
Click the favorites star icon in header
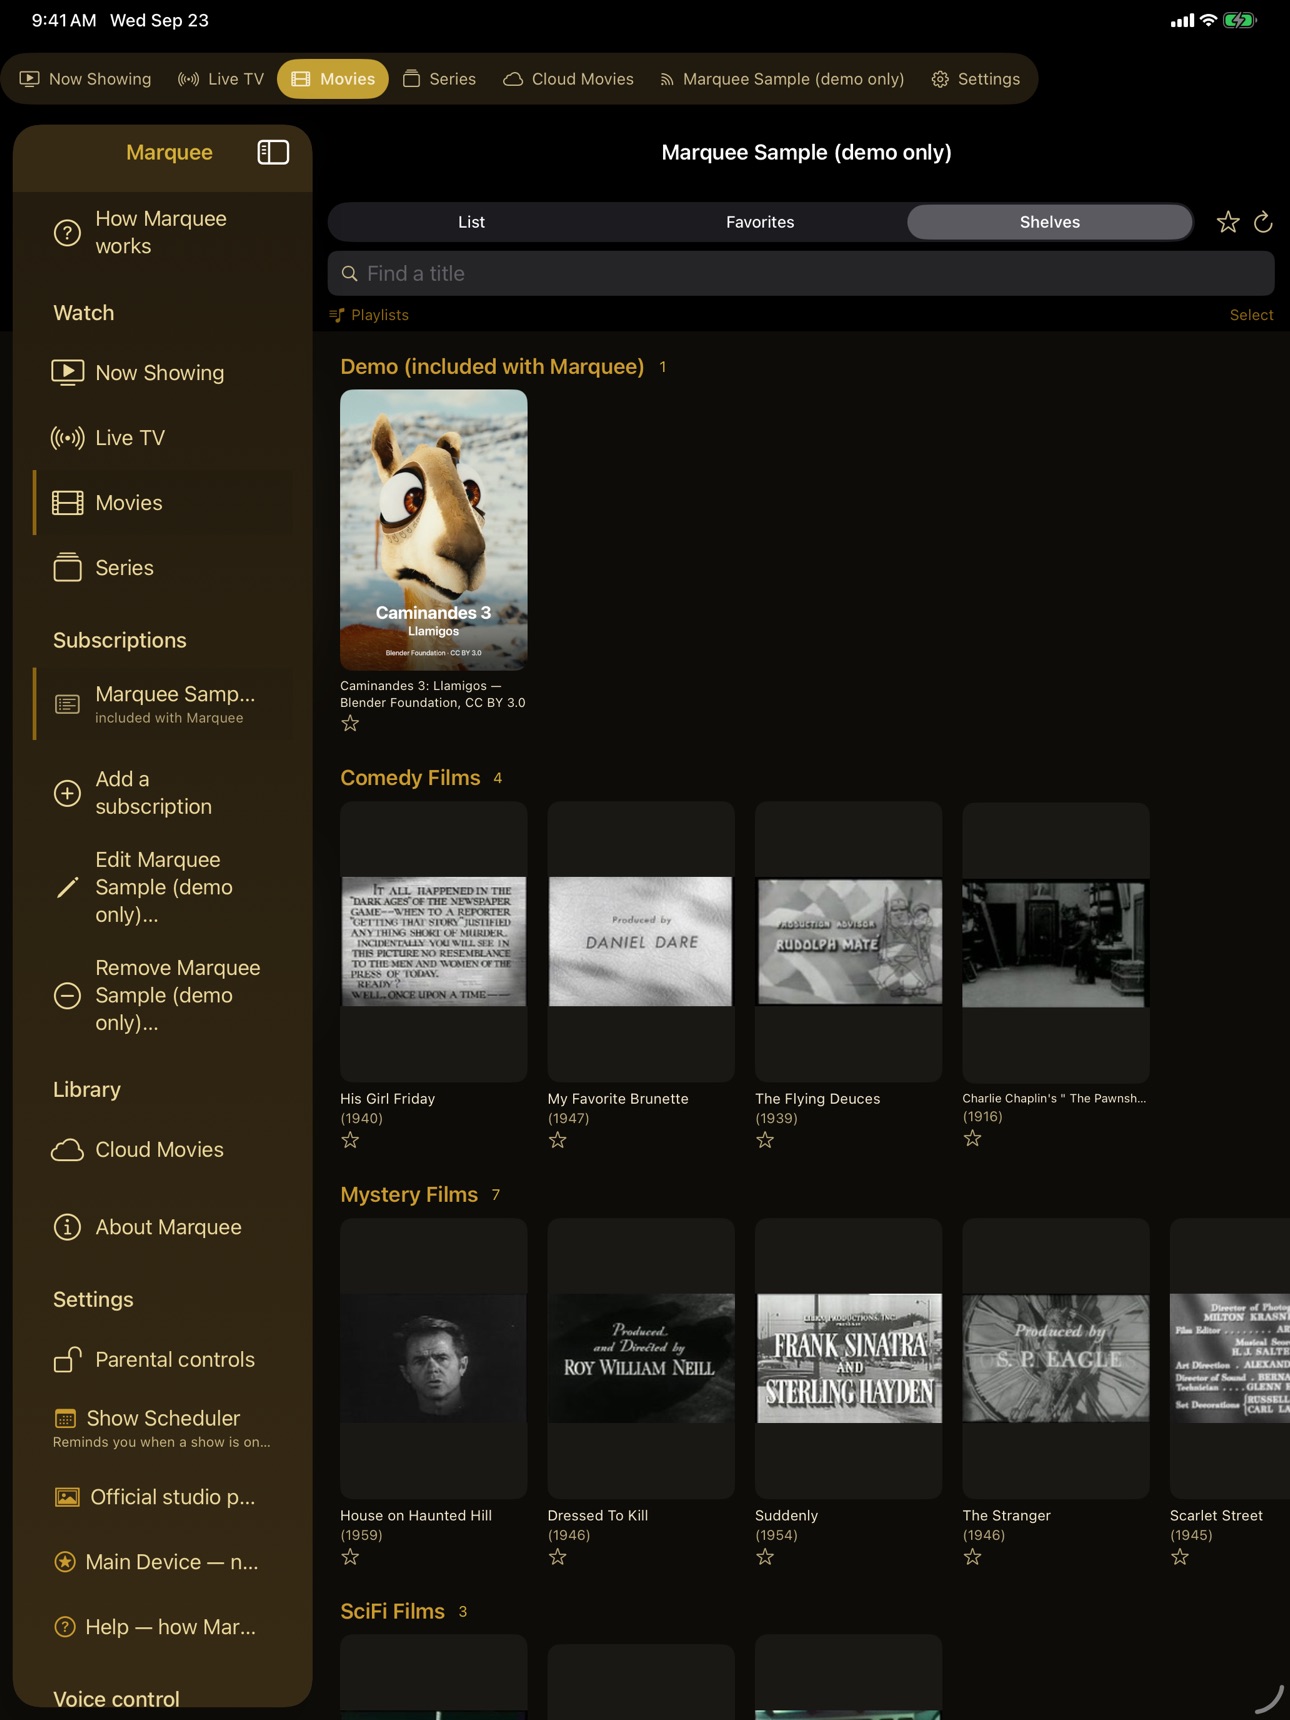click(1228, 222)
